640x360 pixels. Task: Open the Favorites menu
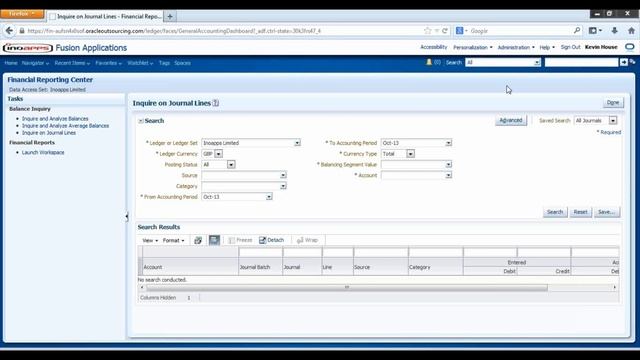(109, 63)
